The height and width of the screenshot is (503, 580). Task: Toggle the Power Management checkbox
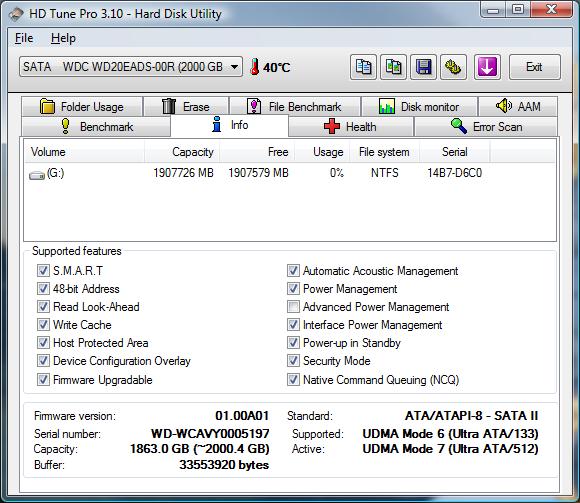(x=293, y=288)
